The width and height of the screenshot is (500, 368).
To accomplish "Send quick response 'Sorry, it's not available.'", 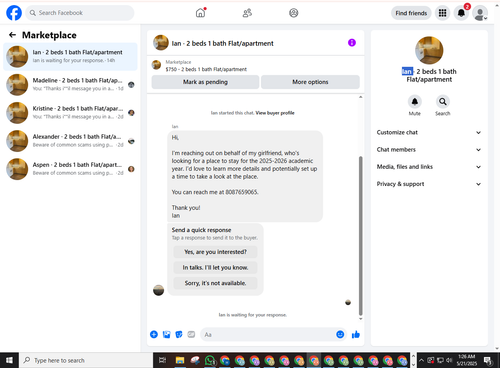I will 215,283.
